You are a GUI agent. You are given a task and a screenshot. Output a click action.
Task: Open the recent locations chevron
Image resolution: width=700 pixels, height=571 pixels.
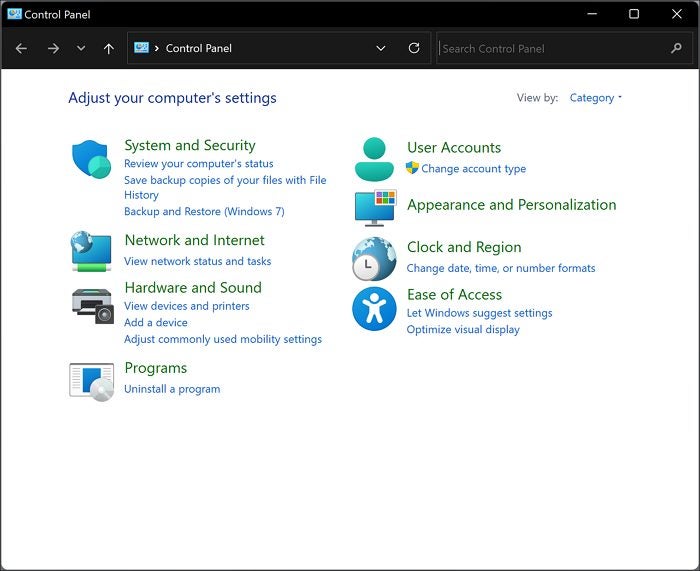point(81,48)
